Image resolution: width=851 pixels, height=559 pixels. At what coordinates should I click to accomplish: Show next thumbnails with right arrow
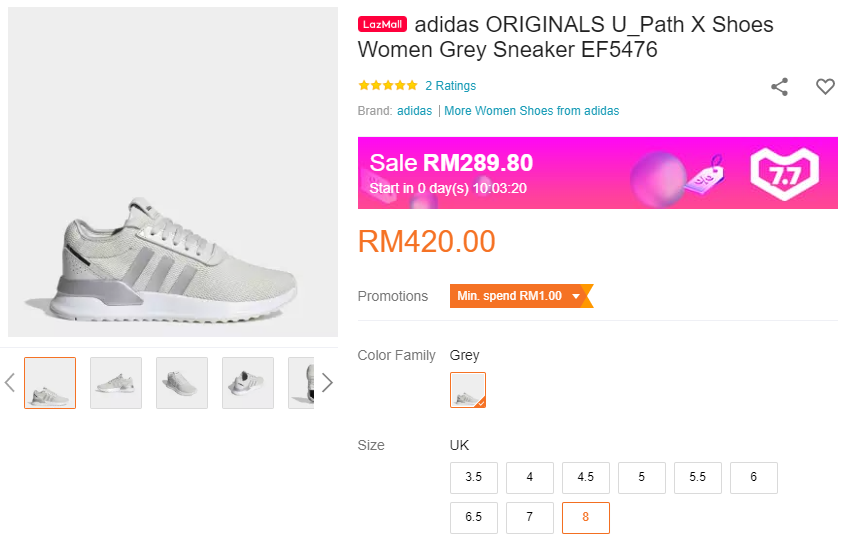pos(327,382)
